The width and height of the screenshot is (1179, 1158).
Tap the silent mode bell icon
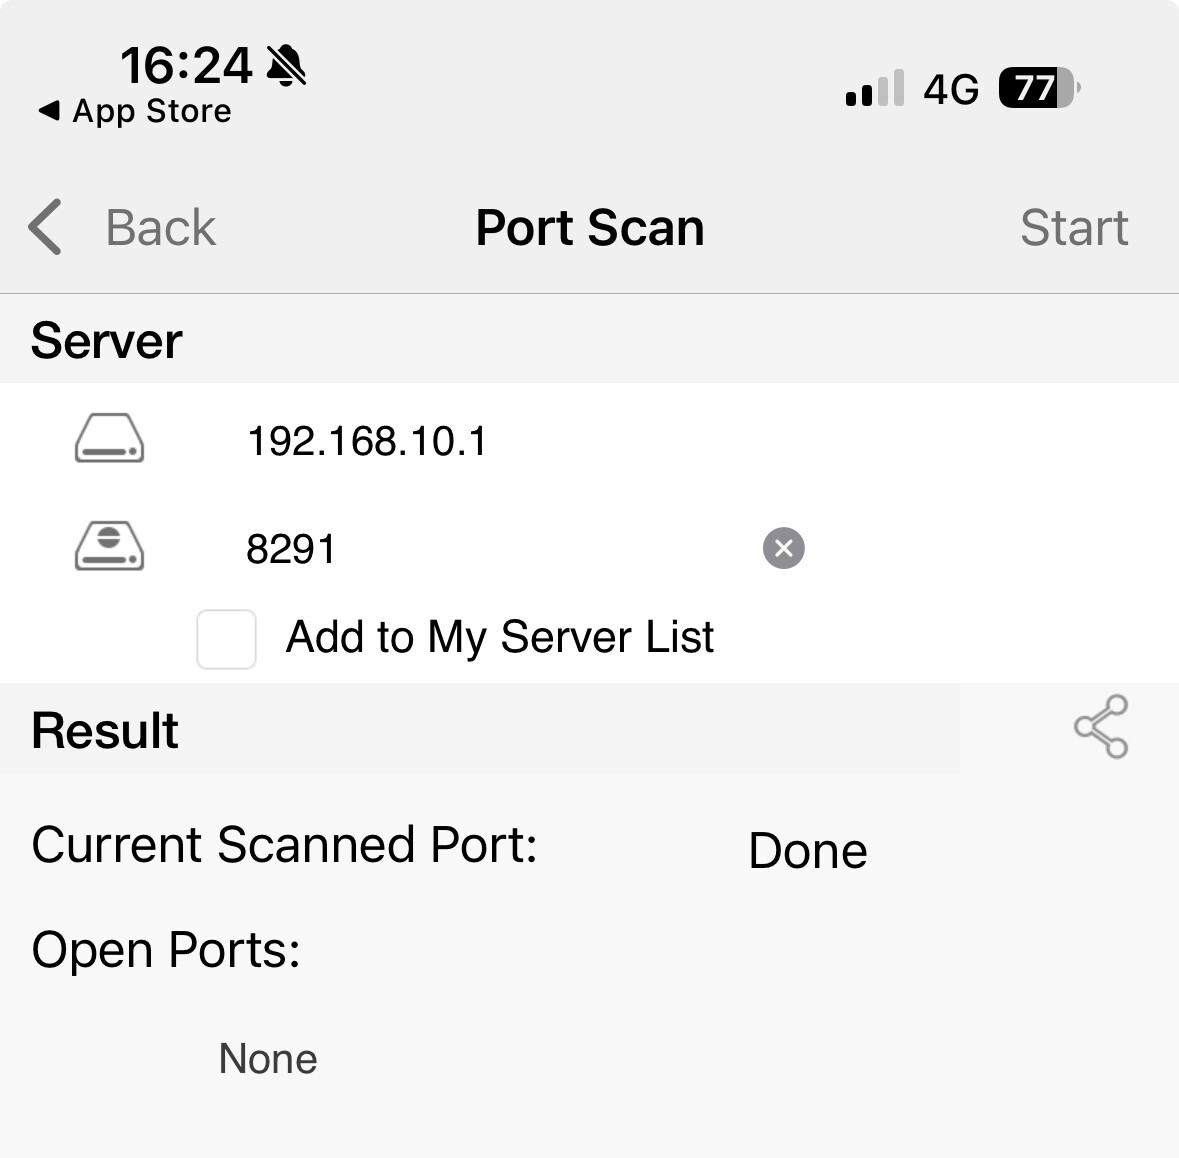(x=287, y=66)
